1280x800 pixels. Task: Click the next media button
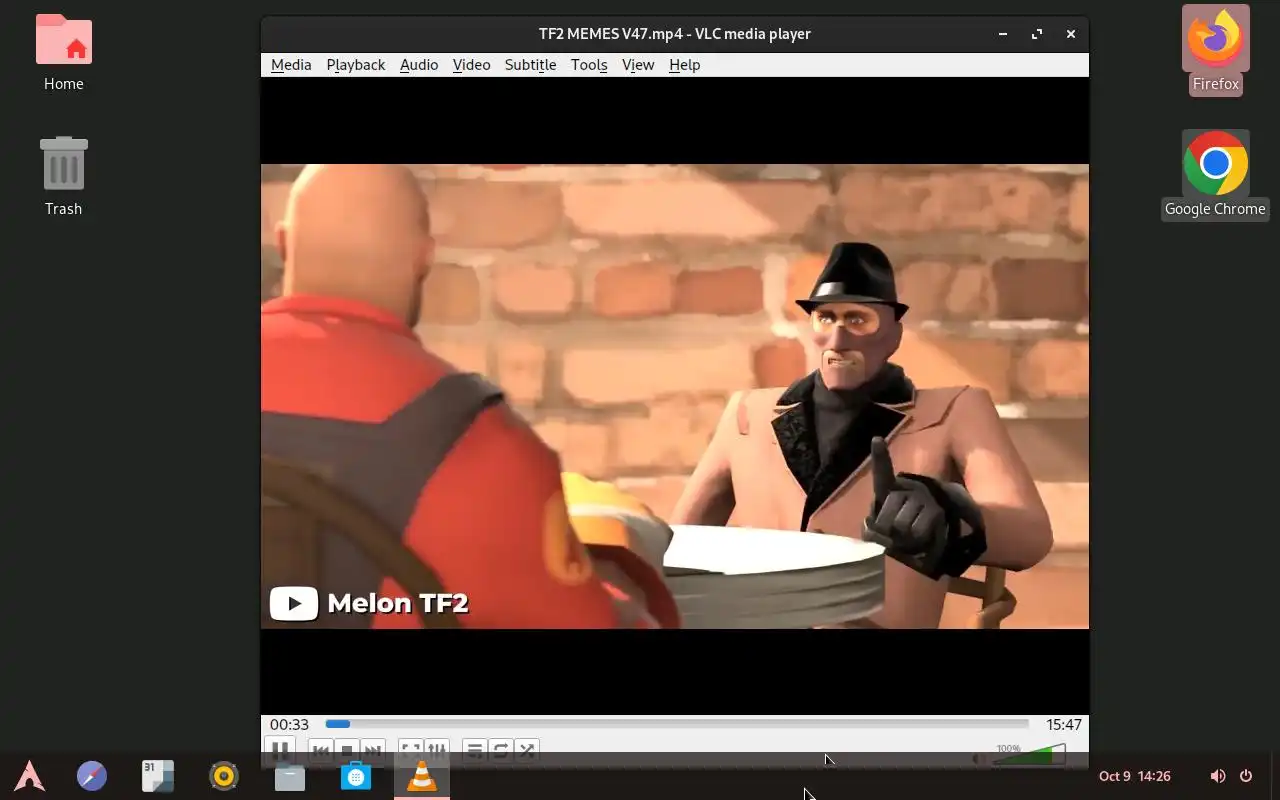coord(372,750)
